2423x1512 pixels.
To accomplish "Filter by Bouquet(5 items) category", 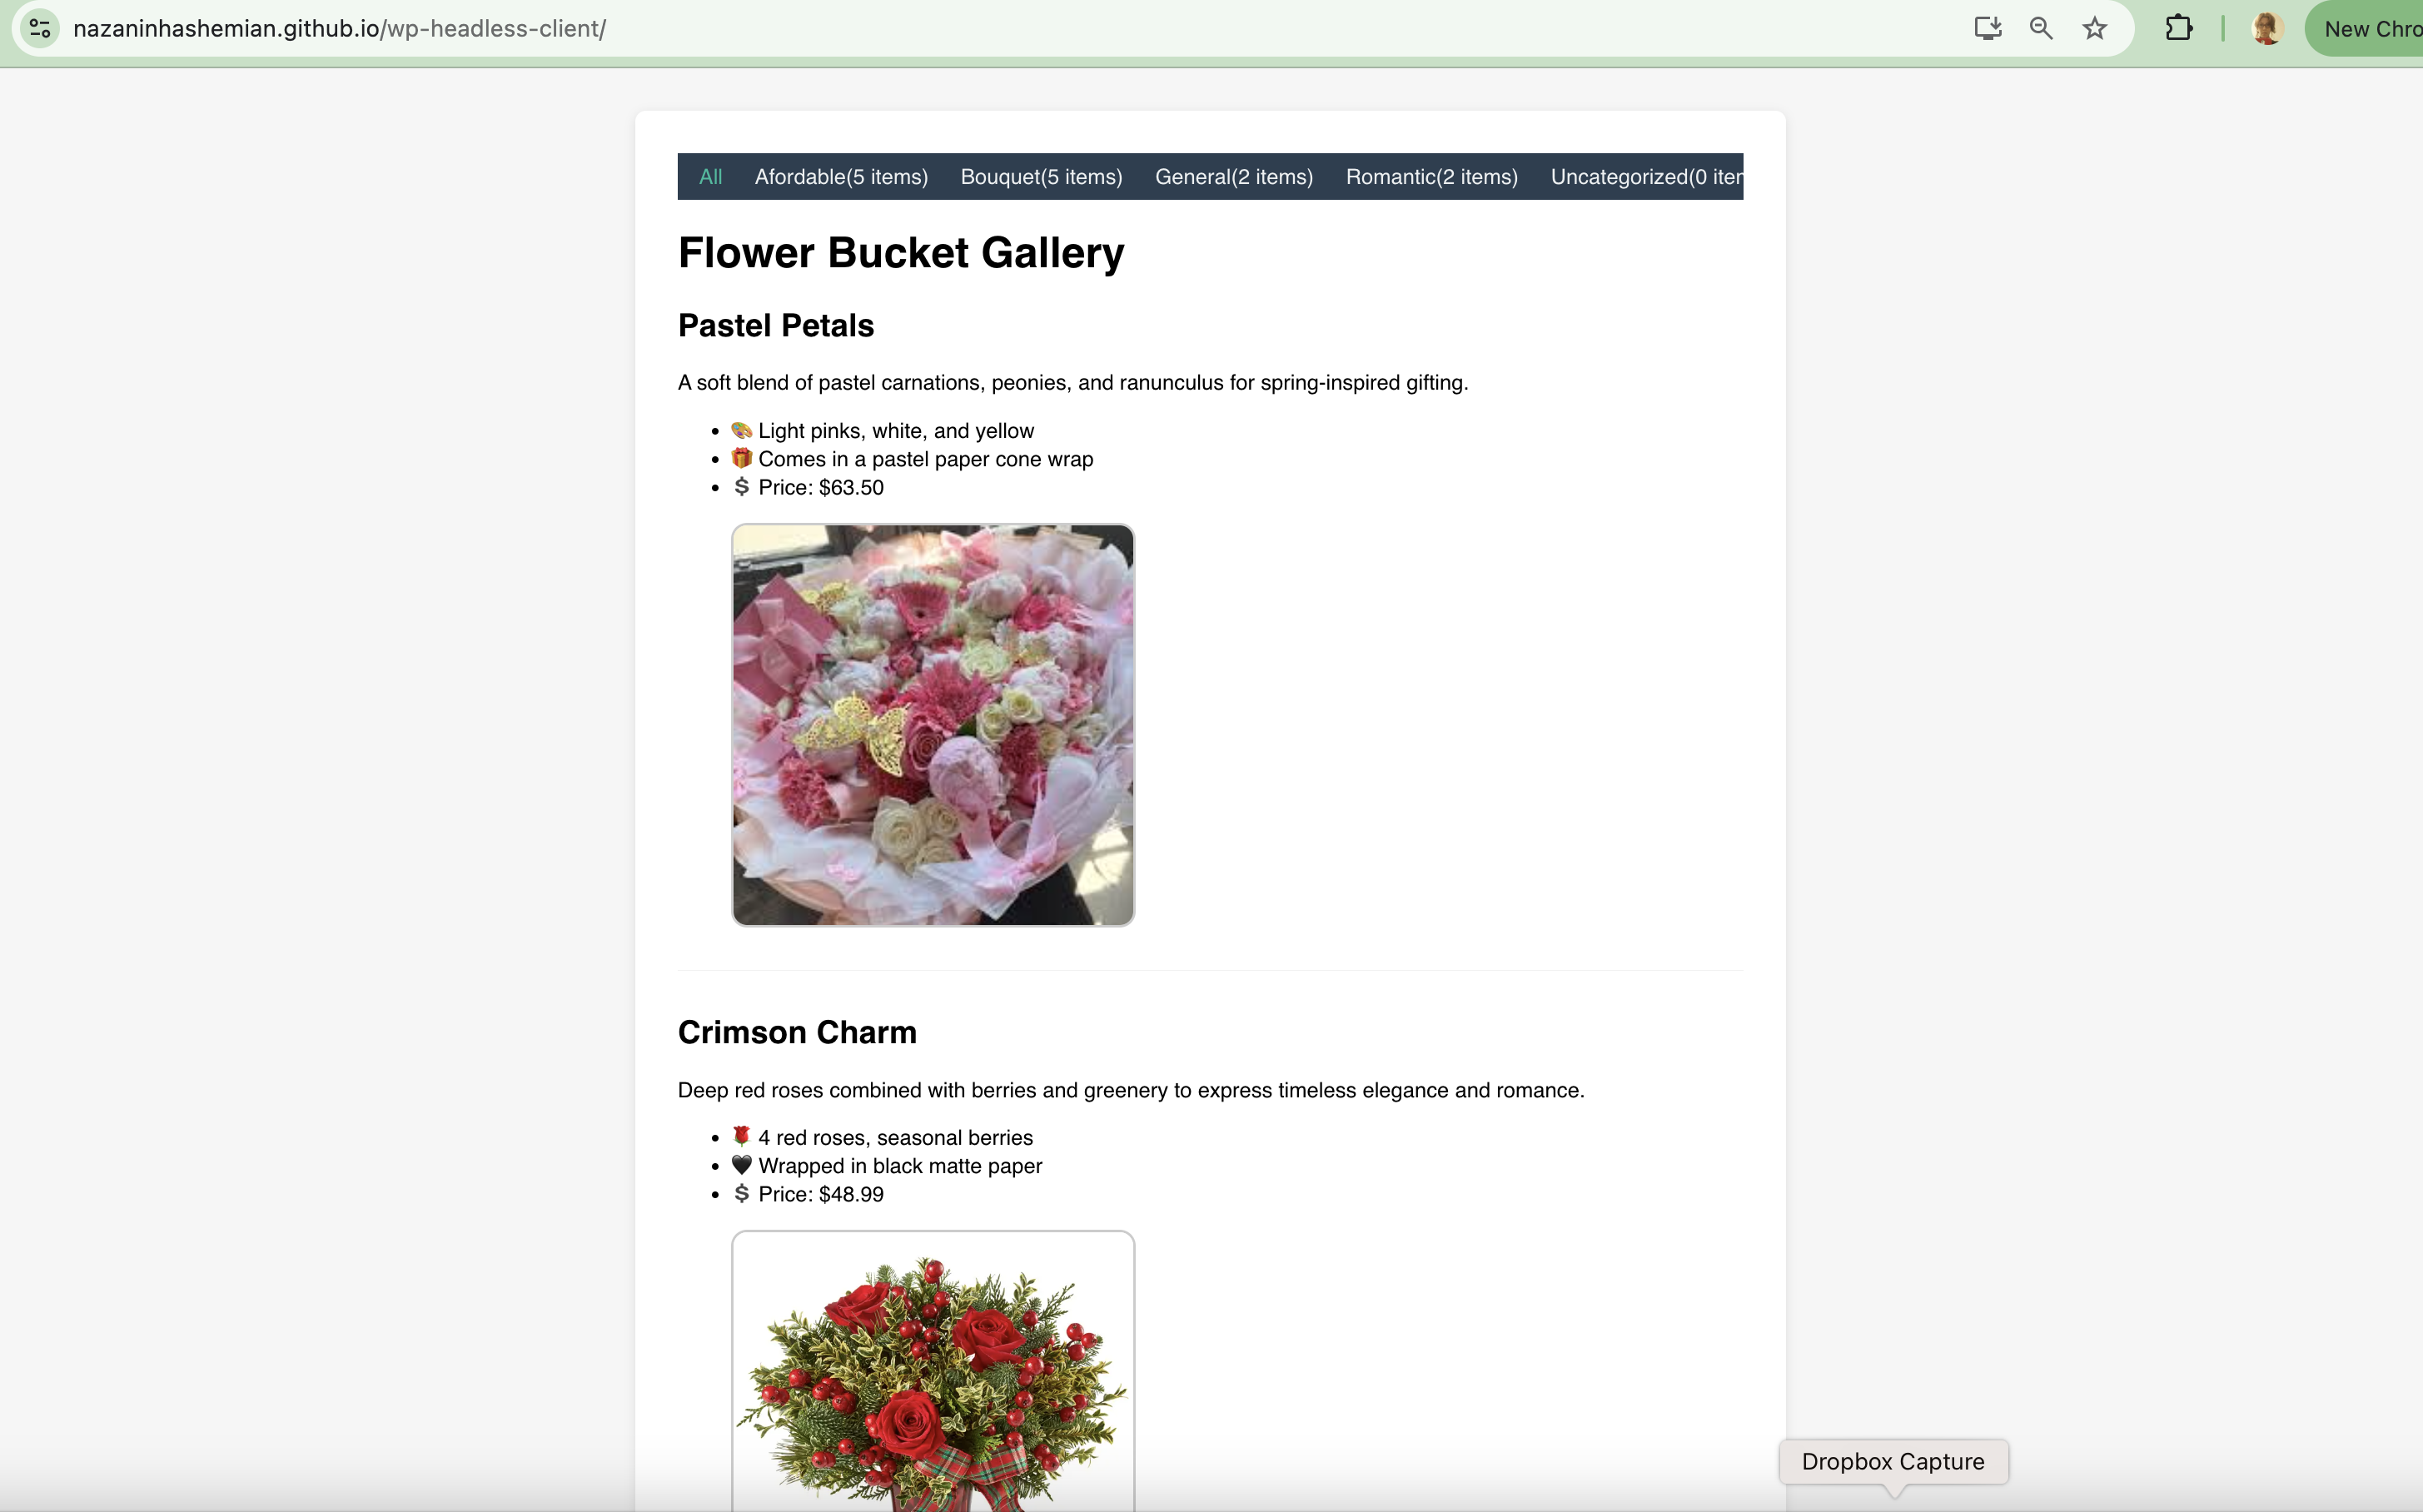I will click(1041, 177).
